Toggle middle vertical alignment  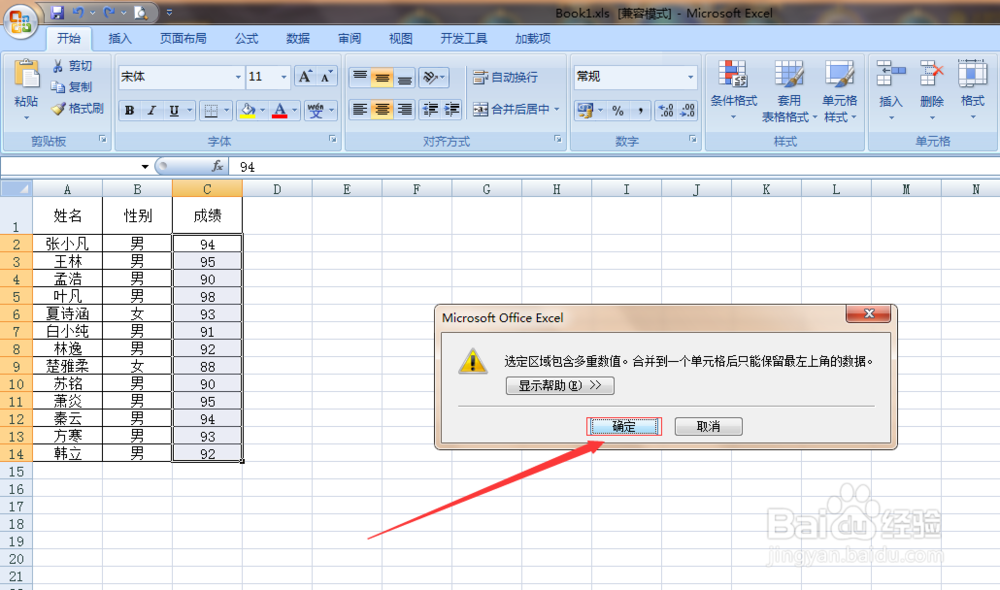pyautogui.click(x=382, y=78)
